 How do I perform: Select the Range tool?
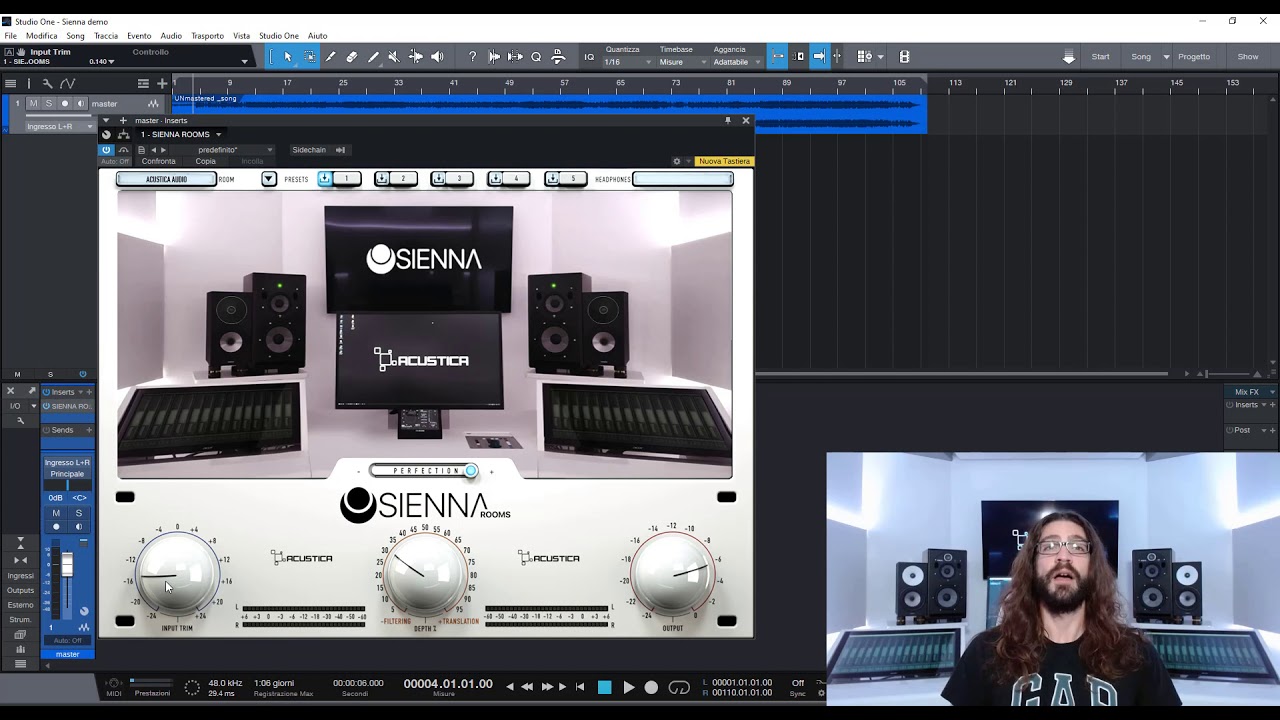(309, 57)
